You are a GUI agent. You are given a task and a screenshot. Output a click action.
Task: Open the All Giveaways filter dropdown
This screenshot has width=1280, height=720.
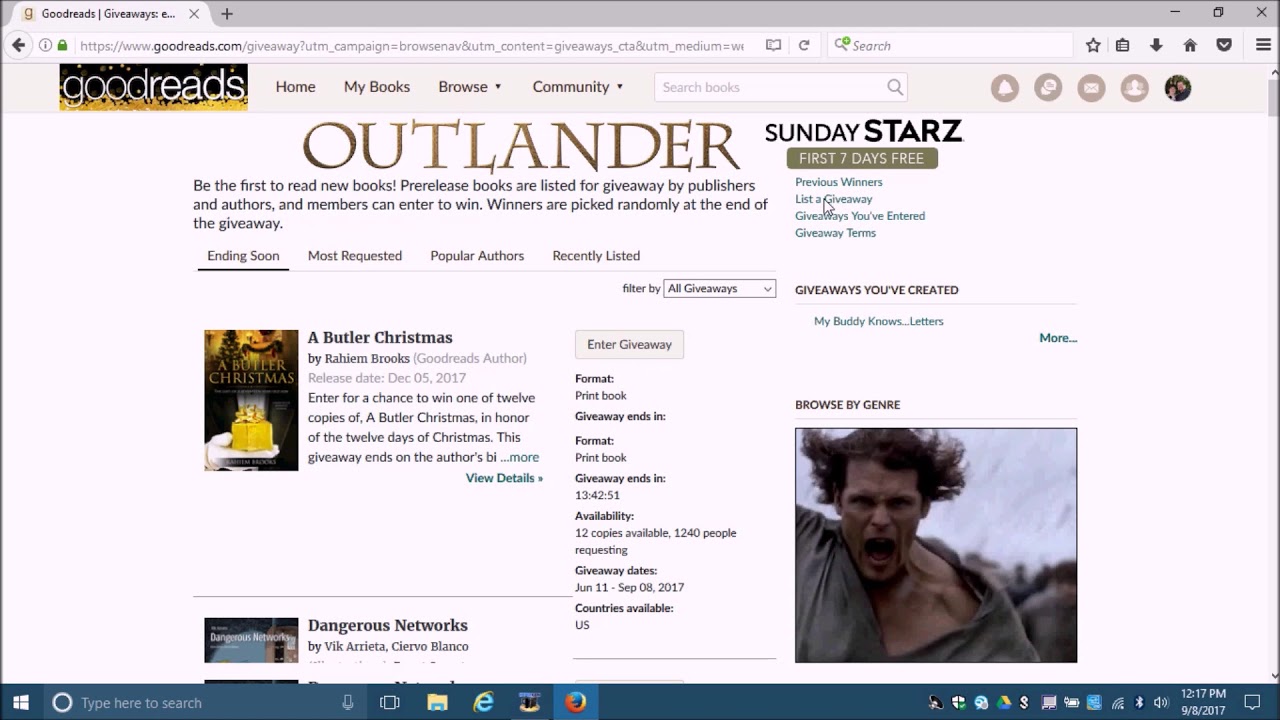(x=719, y=288)
